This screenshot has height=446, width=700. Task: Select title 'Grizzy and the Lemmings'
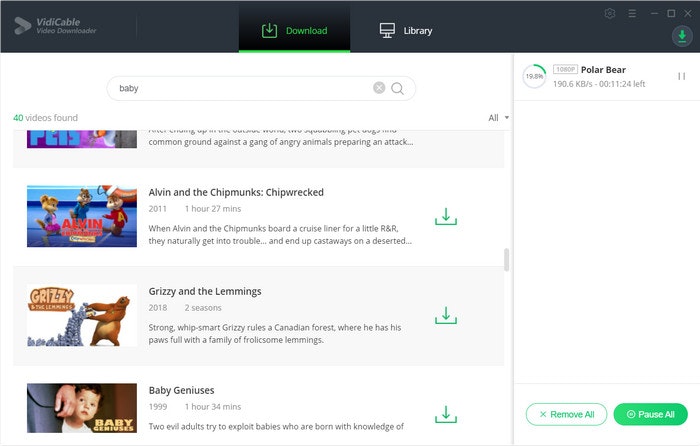[x=205, y=292]
